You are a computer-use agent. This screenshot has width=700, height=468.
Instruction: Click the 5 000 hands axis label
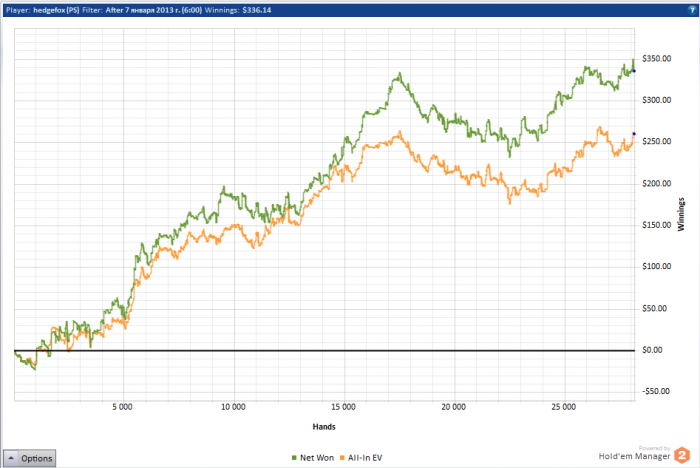pyautogui.click(x=122, y=407)
